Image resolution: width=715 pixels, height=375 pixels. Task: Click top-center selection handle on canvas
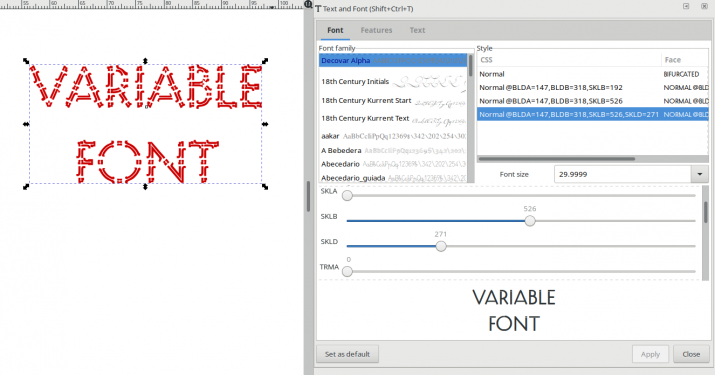click(145, 61)
